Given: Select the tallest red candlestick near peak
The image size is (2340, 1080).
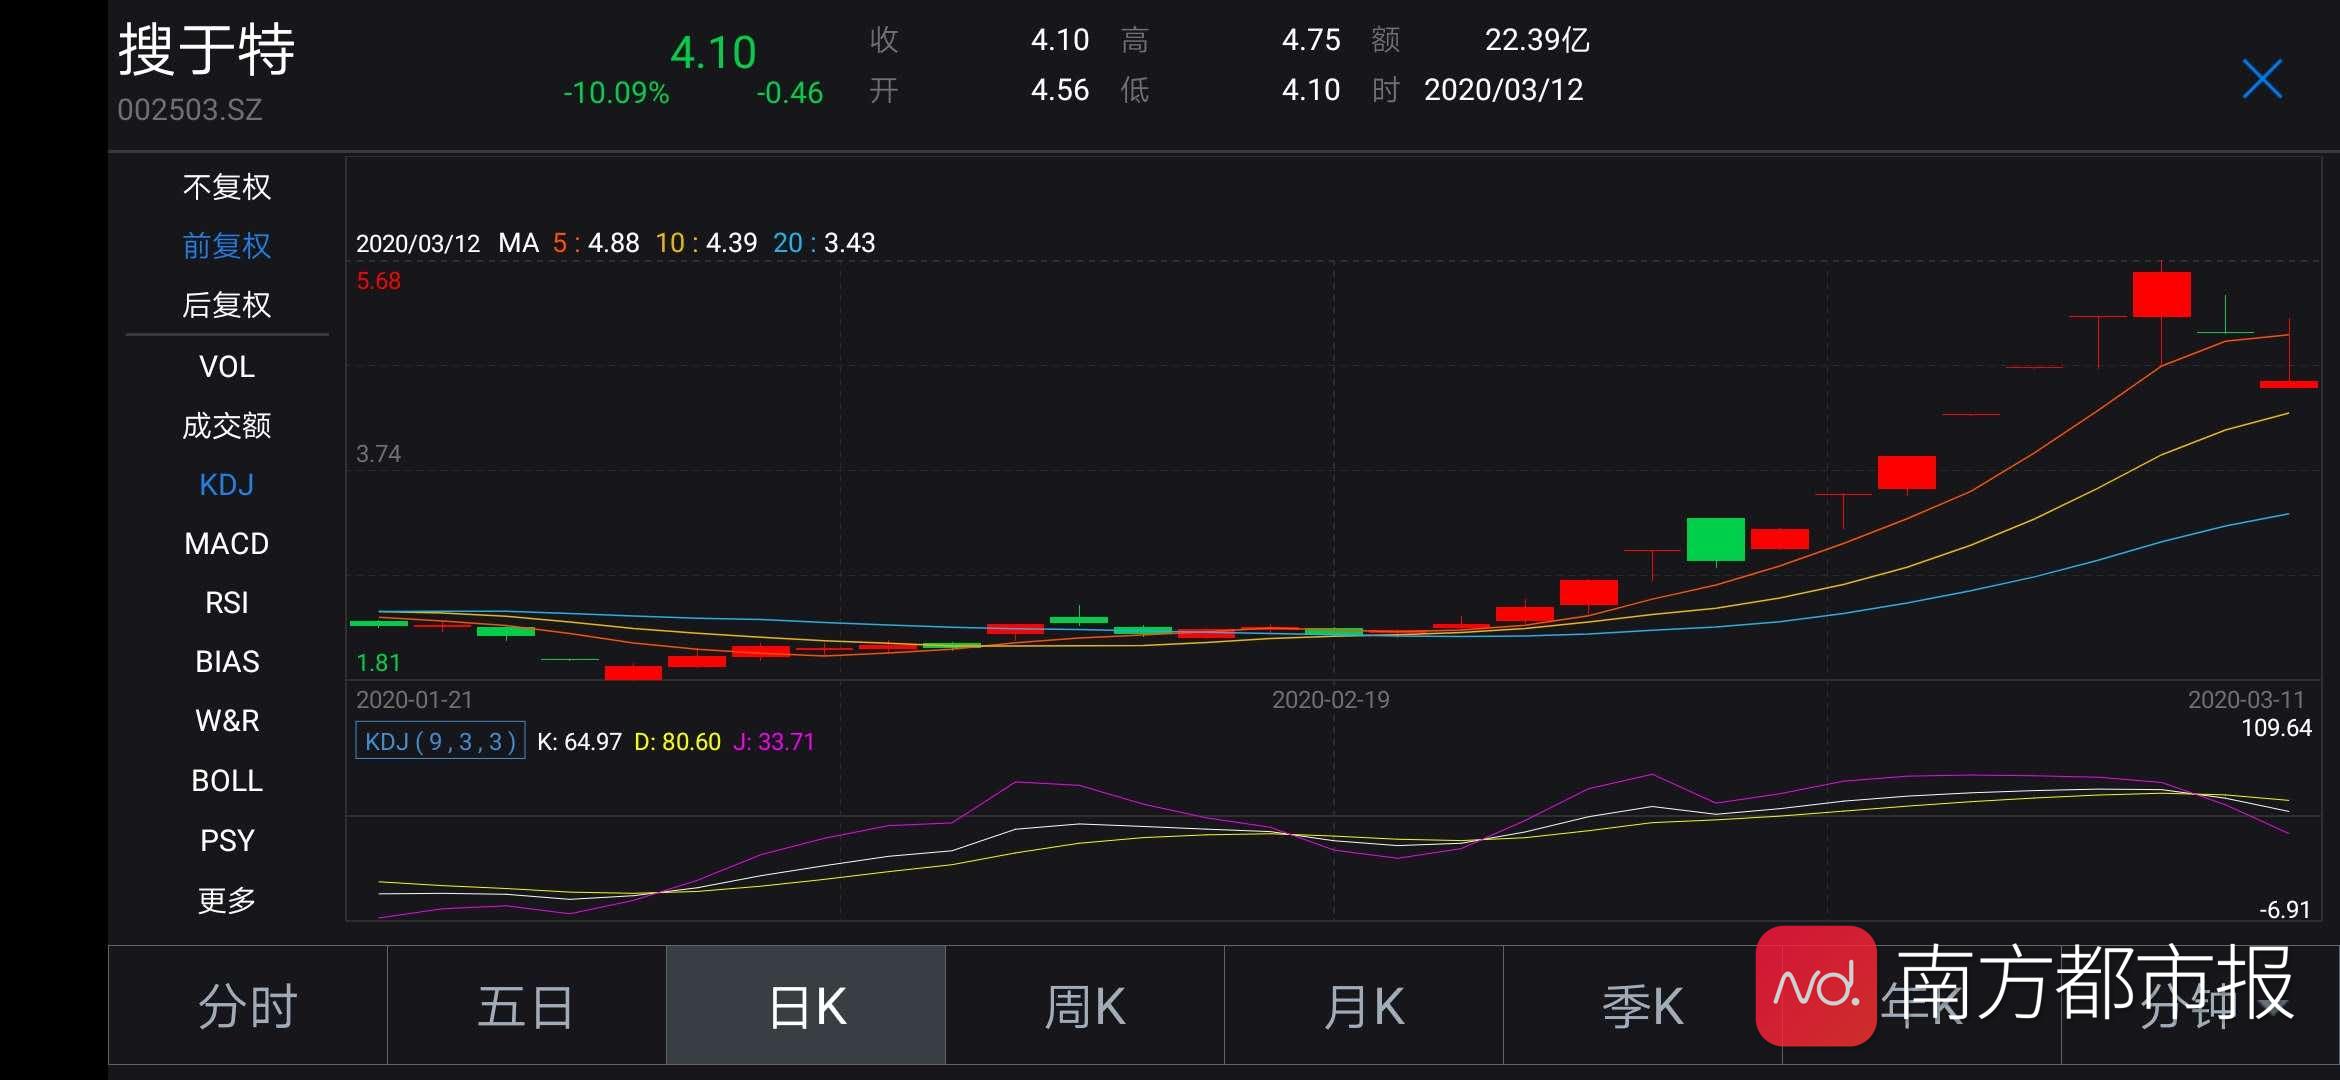Looking at the screenshot, I should (x=2161, y=294).
